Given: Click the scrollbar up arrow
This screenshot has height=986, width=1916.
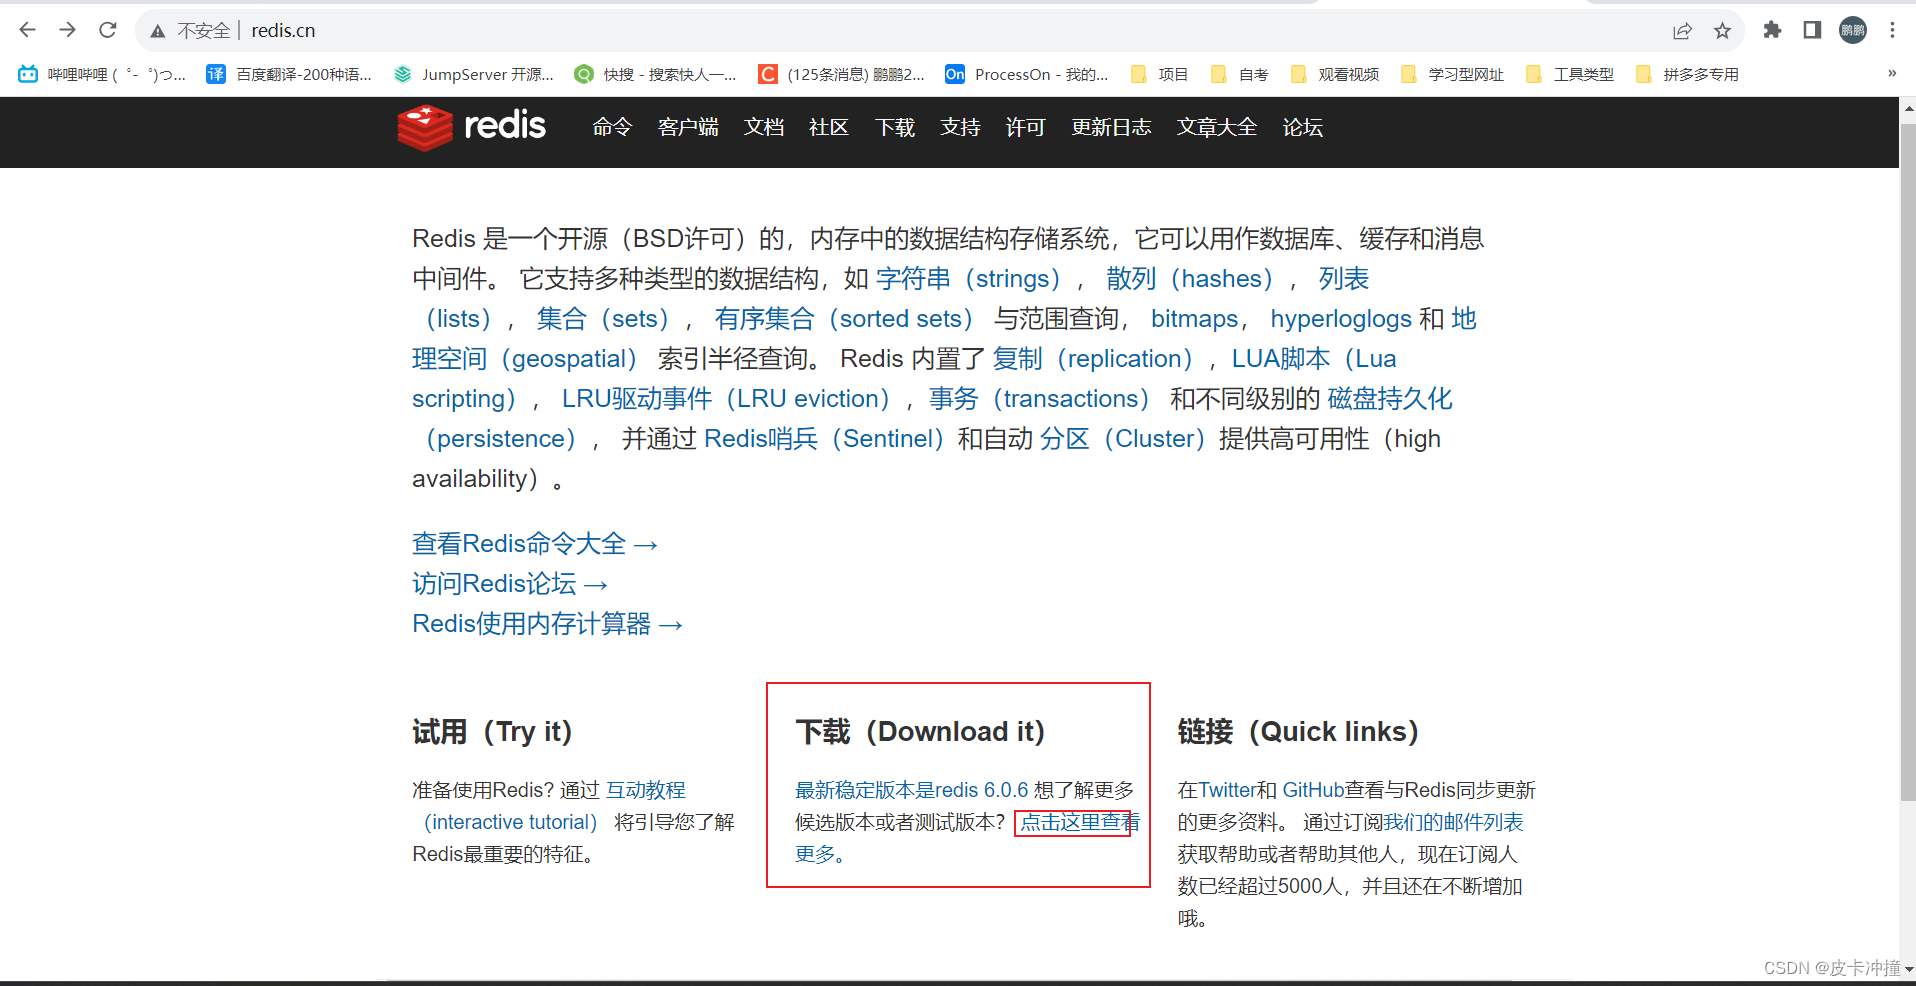Looking at the screenshot, I should click(x=1907, y=107).
